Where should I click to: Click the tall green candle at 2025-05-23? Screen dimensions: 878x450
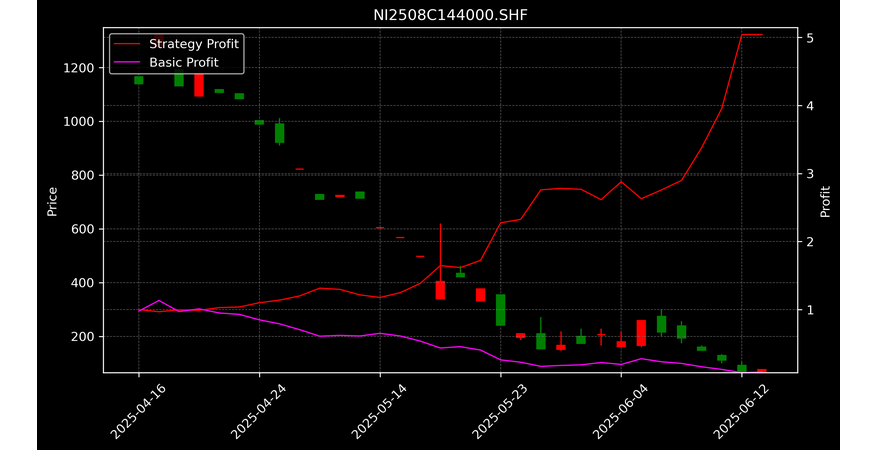coord(501,310)
